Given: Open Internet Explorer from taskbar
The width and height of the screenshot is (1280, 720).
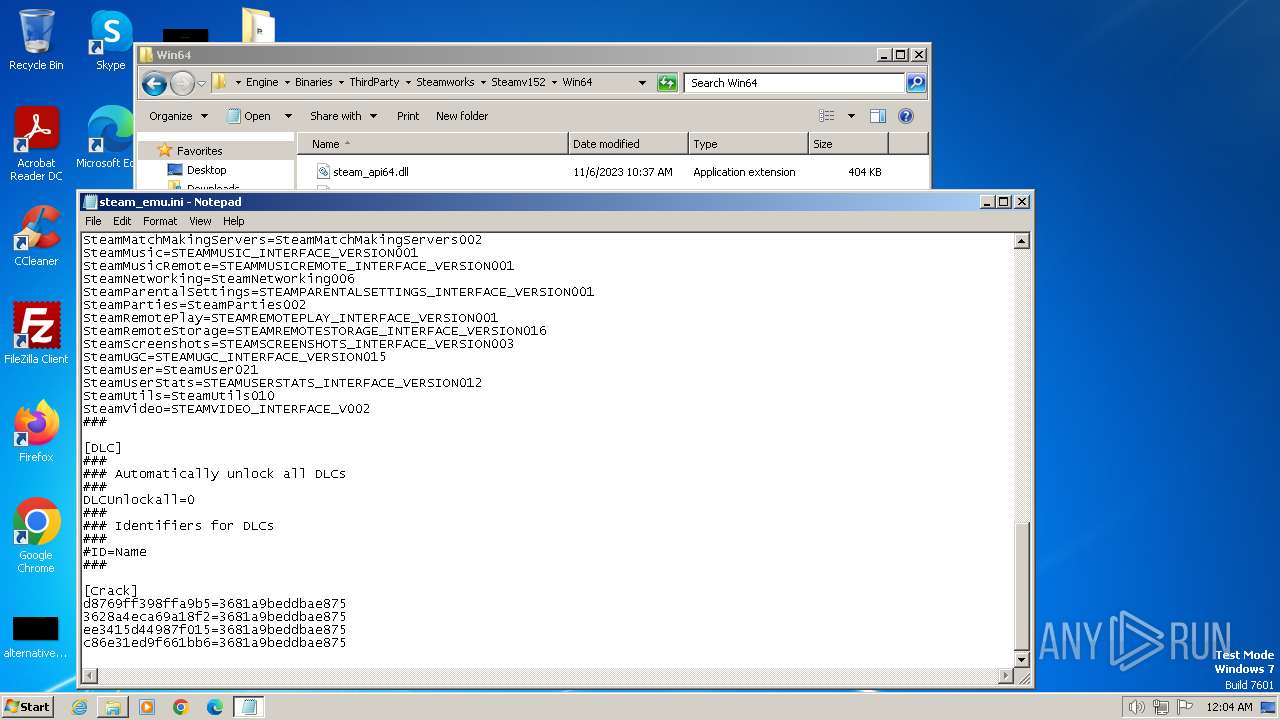Looking at the screenshot, I should tap(79, 707).
